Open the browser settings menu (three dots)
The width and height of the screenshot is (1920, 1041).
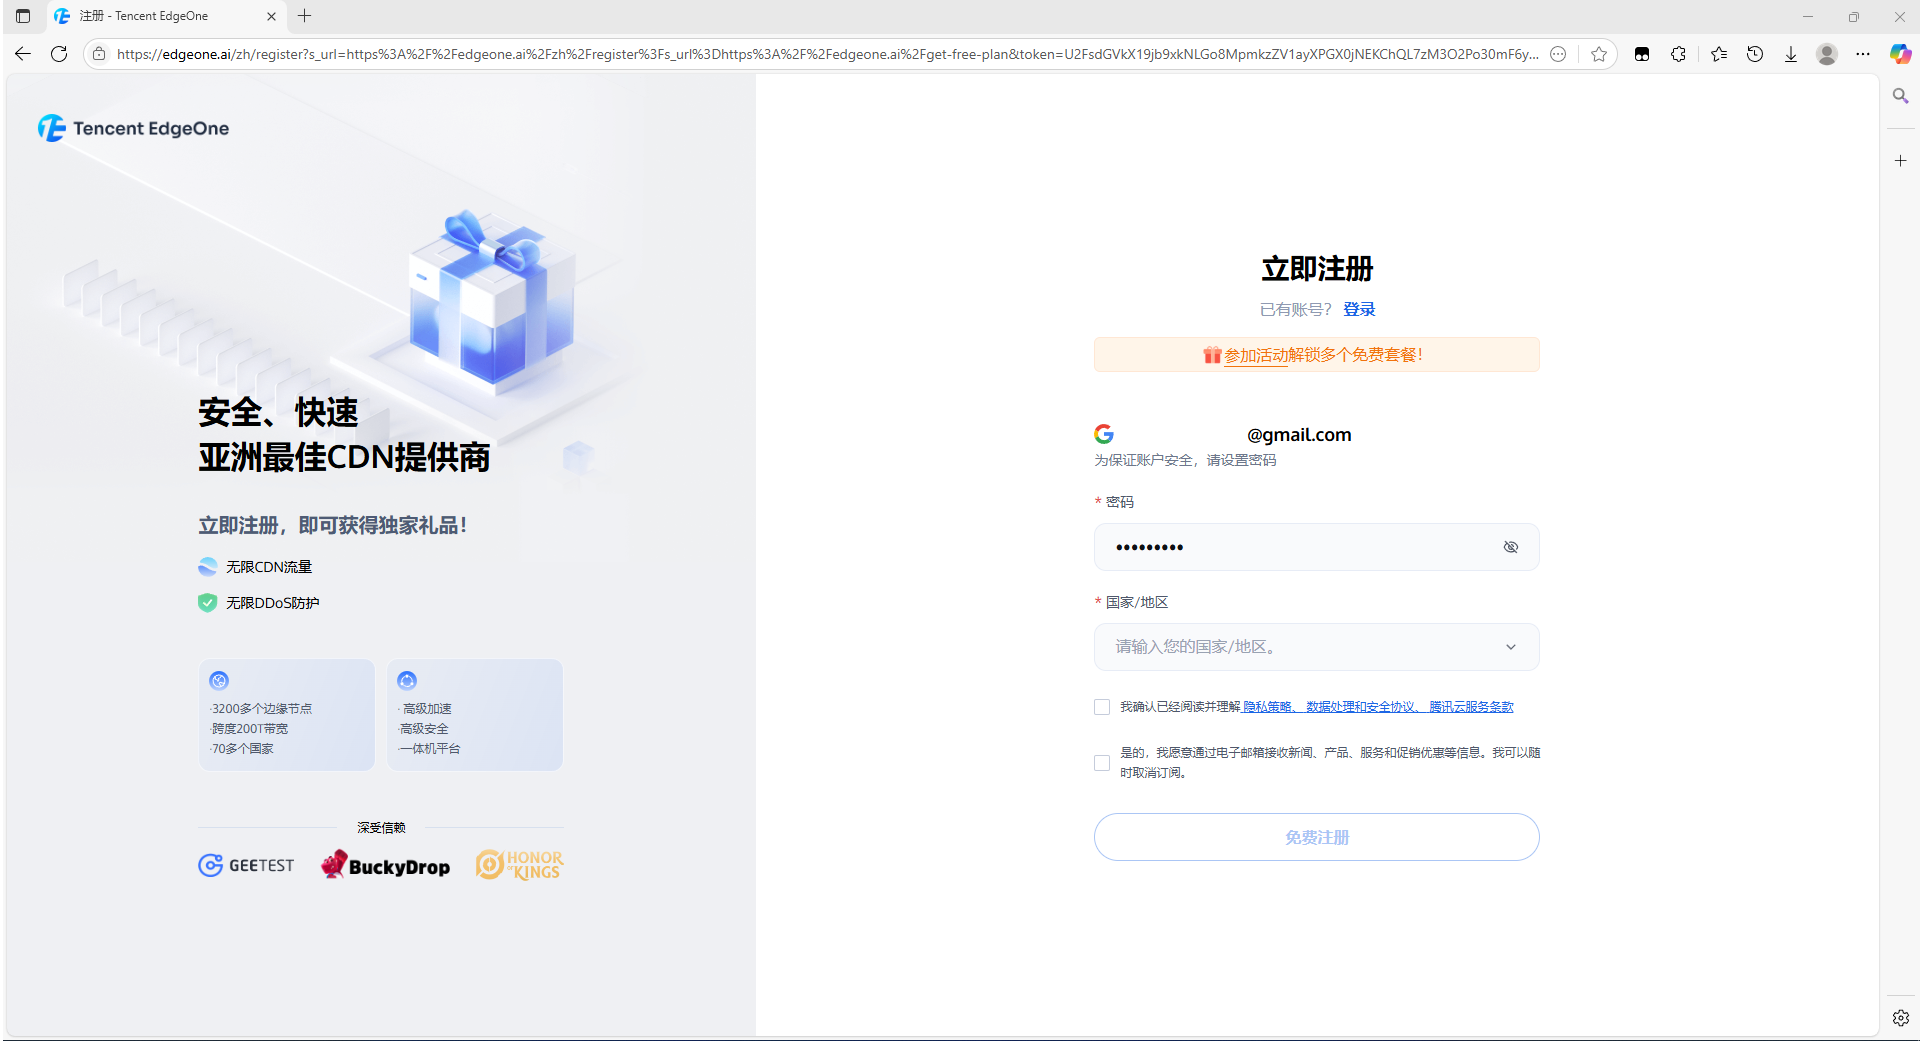coord(1863,54)
